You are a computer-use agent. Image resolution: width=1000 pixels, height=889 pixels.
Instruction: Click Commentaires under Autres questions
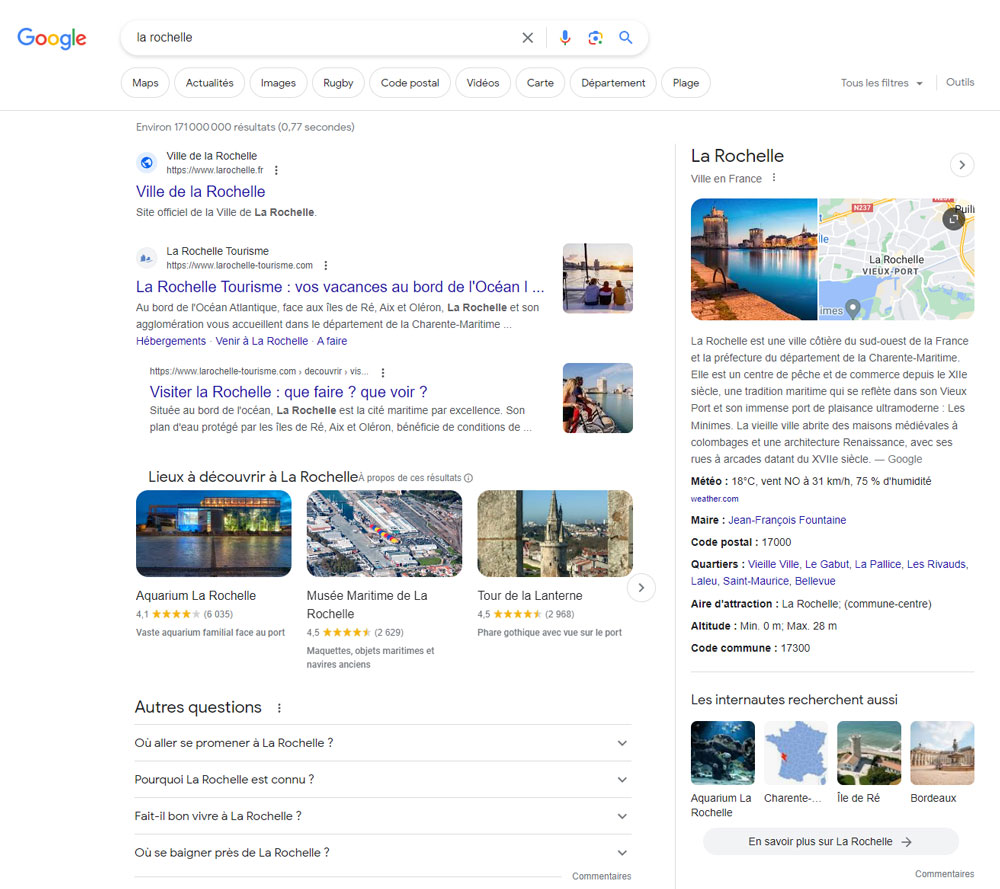coord(601,876)
